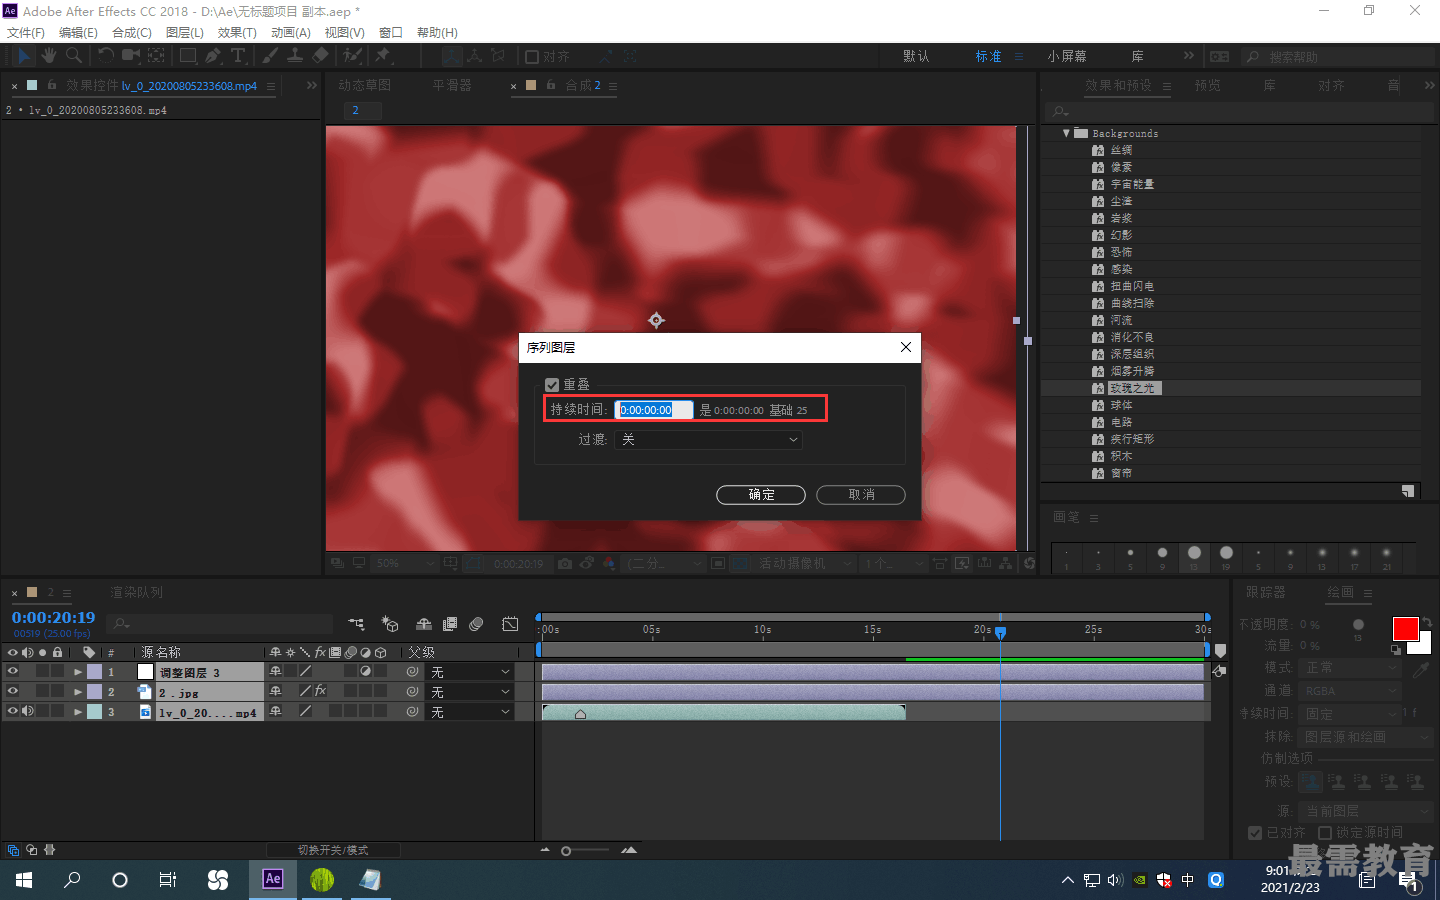Click 切换开关/模式 in the timeline
This screenshot has width=1440, height=900.
(x=333, y=850)
